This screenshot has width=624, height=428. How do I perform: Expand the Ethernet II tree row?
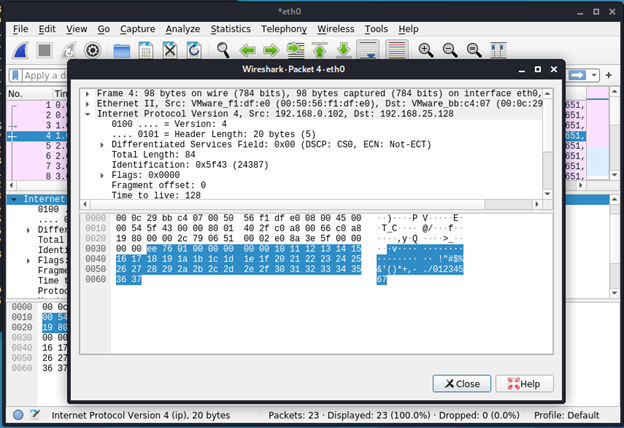coord(88,104)
